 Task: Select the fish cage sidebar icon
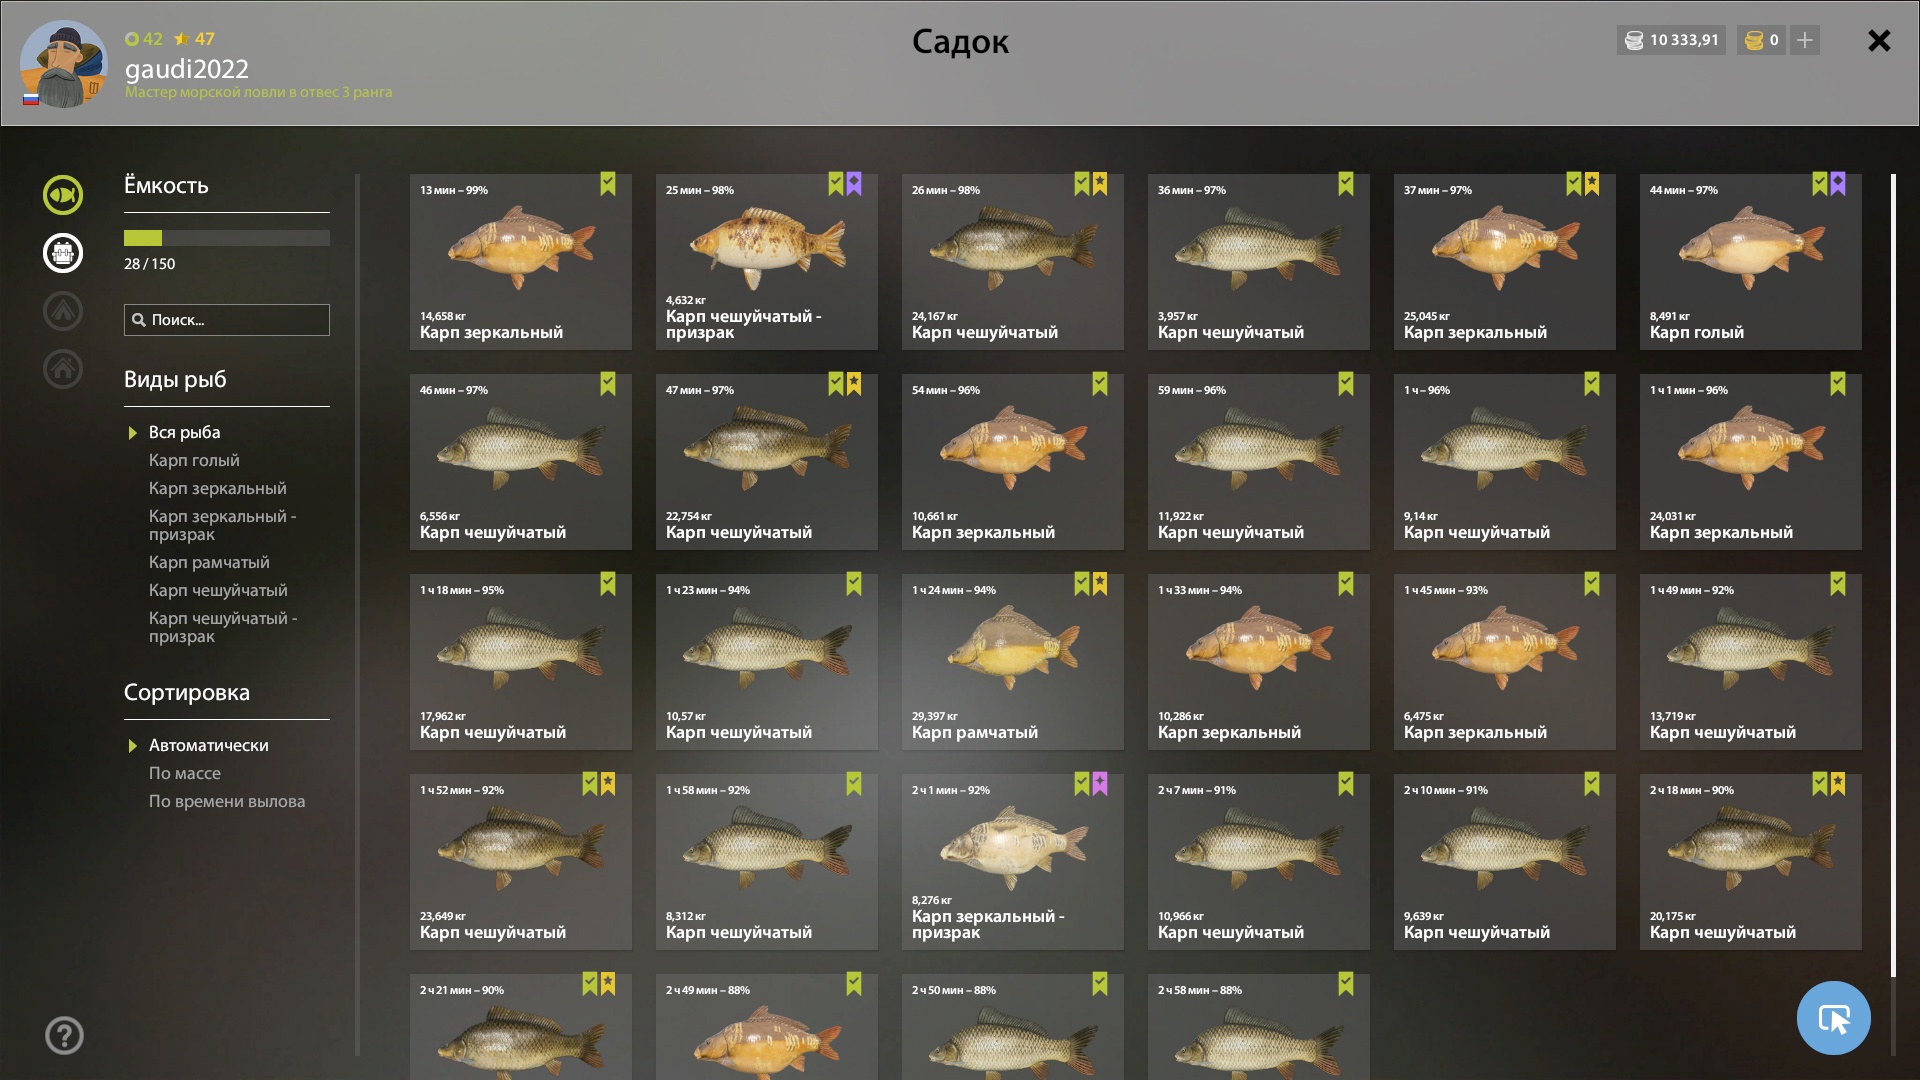pyautogui.click(x=63, y=253)
